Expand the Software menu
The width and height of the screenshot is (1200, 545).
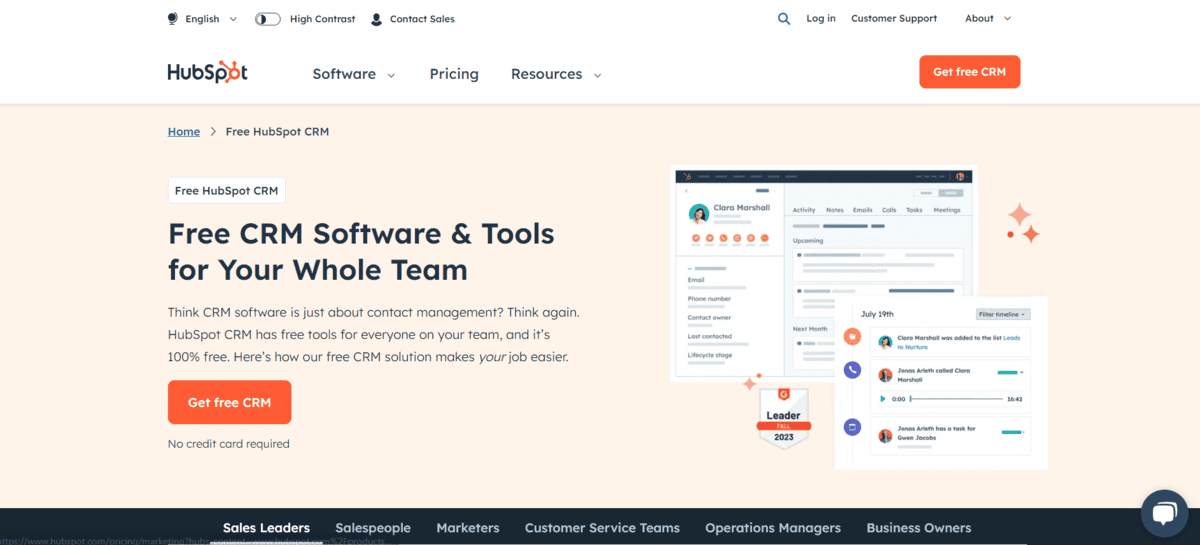coord(354,74)
